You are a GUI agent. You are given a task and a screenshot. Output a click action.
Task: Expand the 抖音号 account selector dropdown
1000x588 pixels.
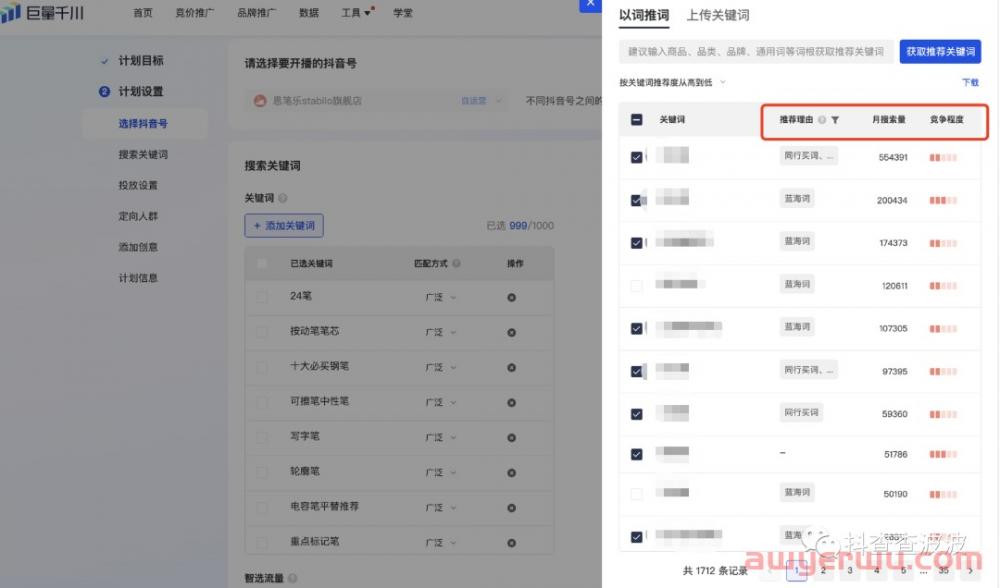(x=377, y=101)
